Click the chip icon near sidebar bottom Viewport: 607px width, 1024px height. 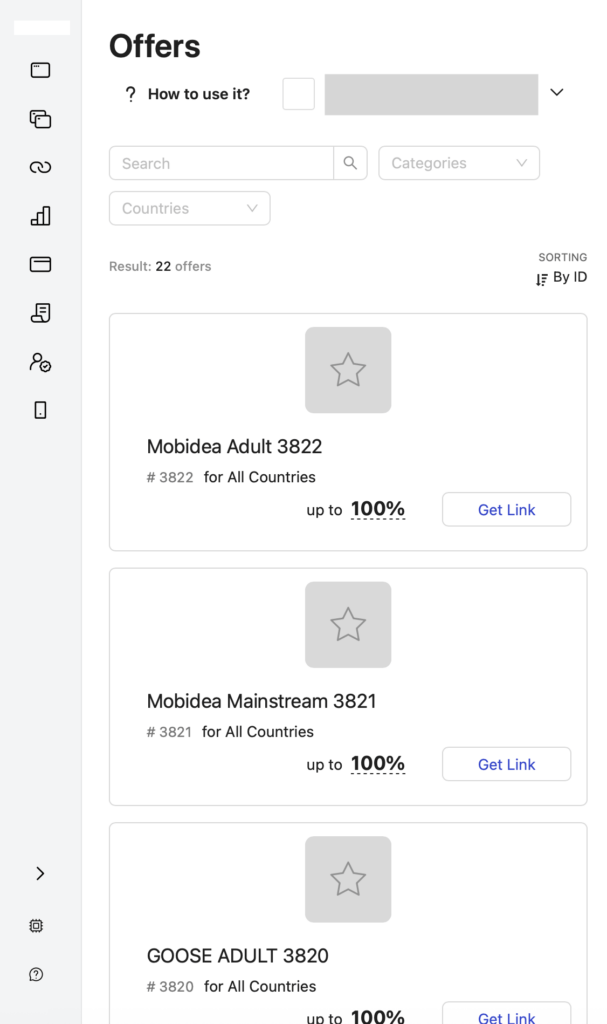[x=37, y=926]
